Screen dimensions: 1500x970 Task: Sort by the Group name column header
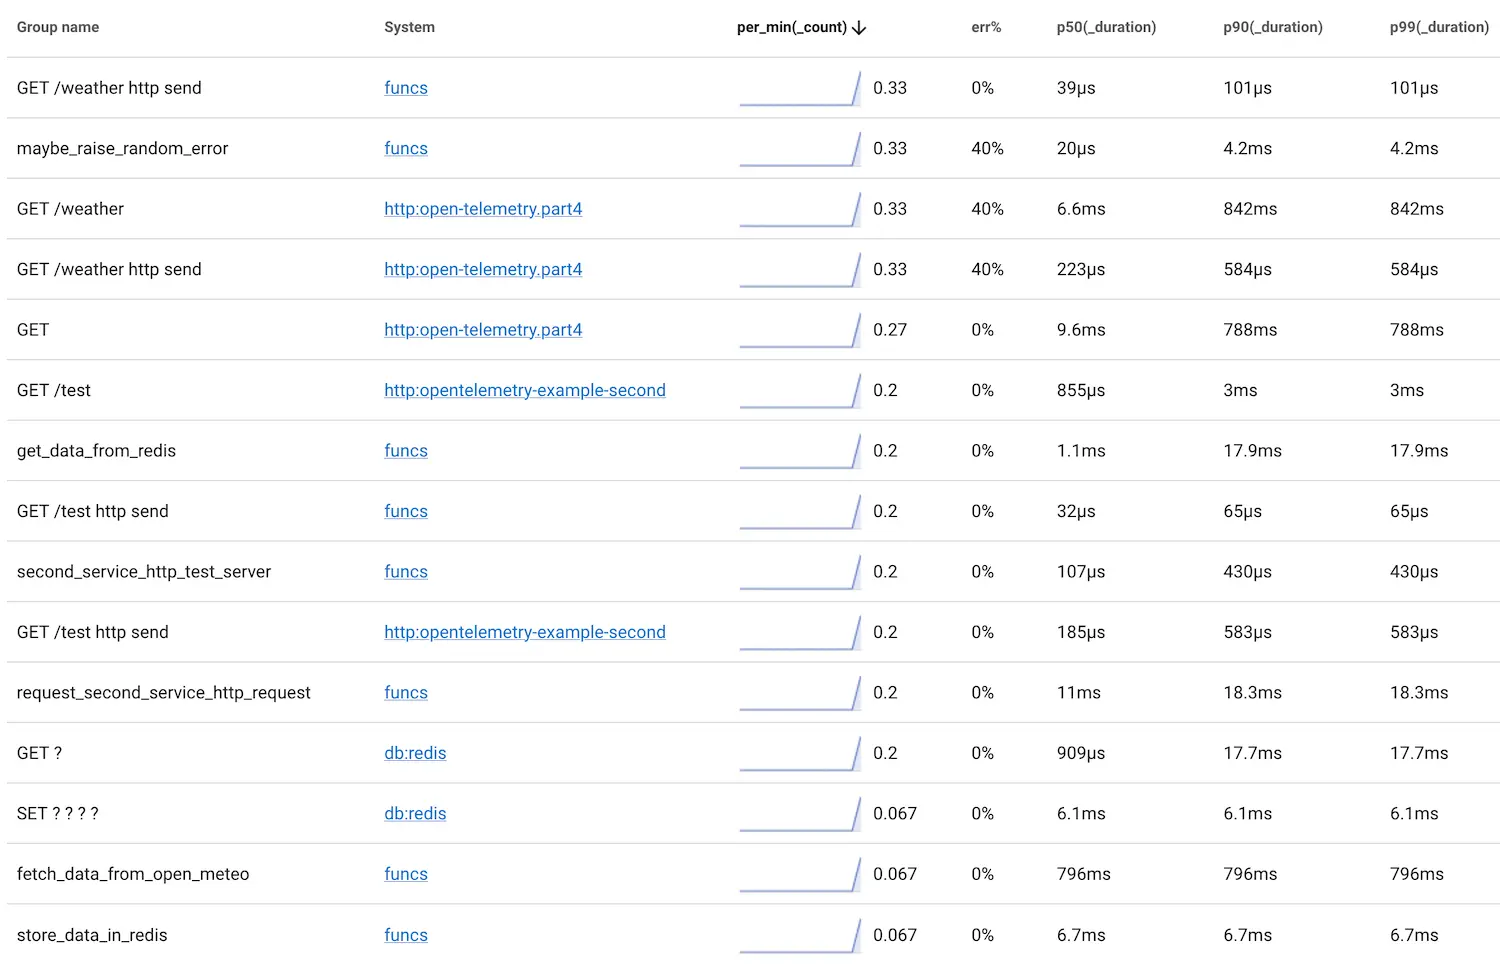[58, 27]
